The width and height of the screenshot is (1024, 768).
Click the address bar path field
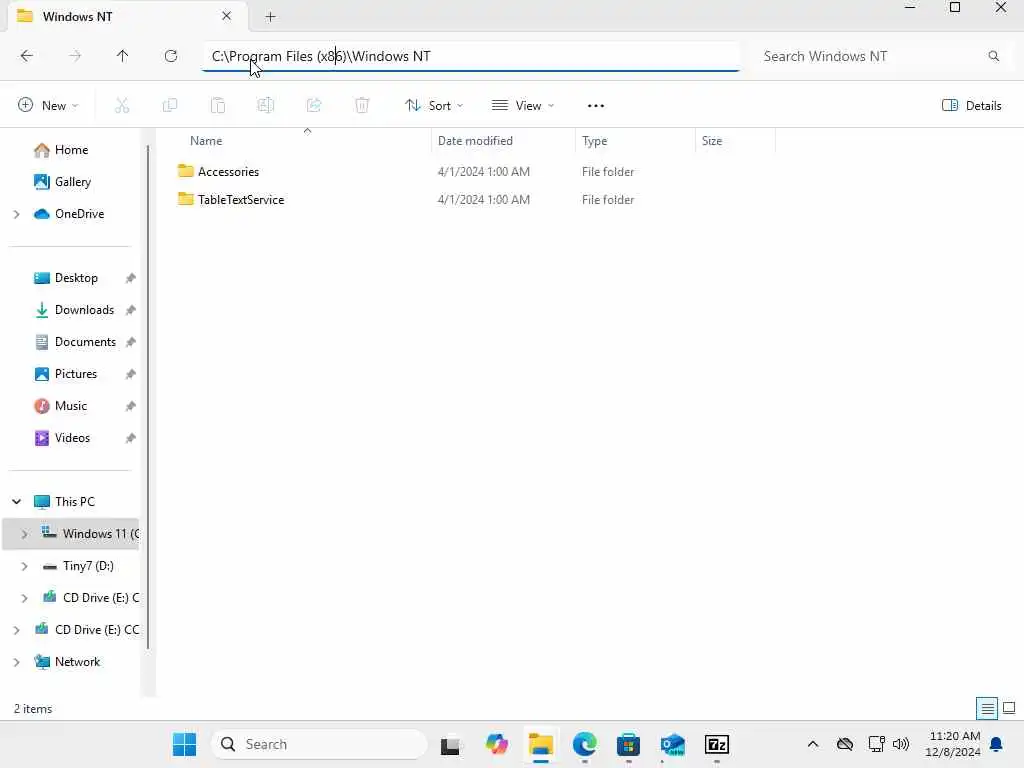(x=471, y=56)
